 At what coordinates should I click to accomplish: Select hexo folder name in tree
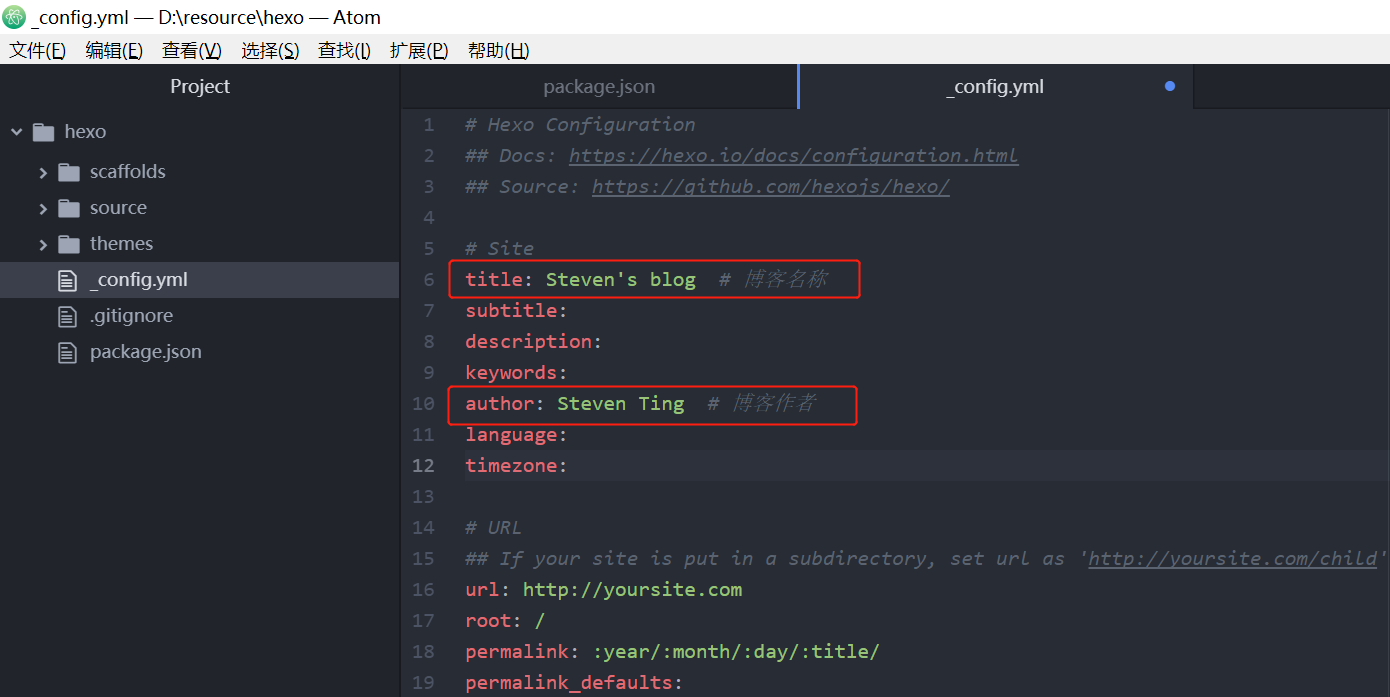[85, 132]
